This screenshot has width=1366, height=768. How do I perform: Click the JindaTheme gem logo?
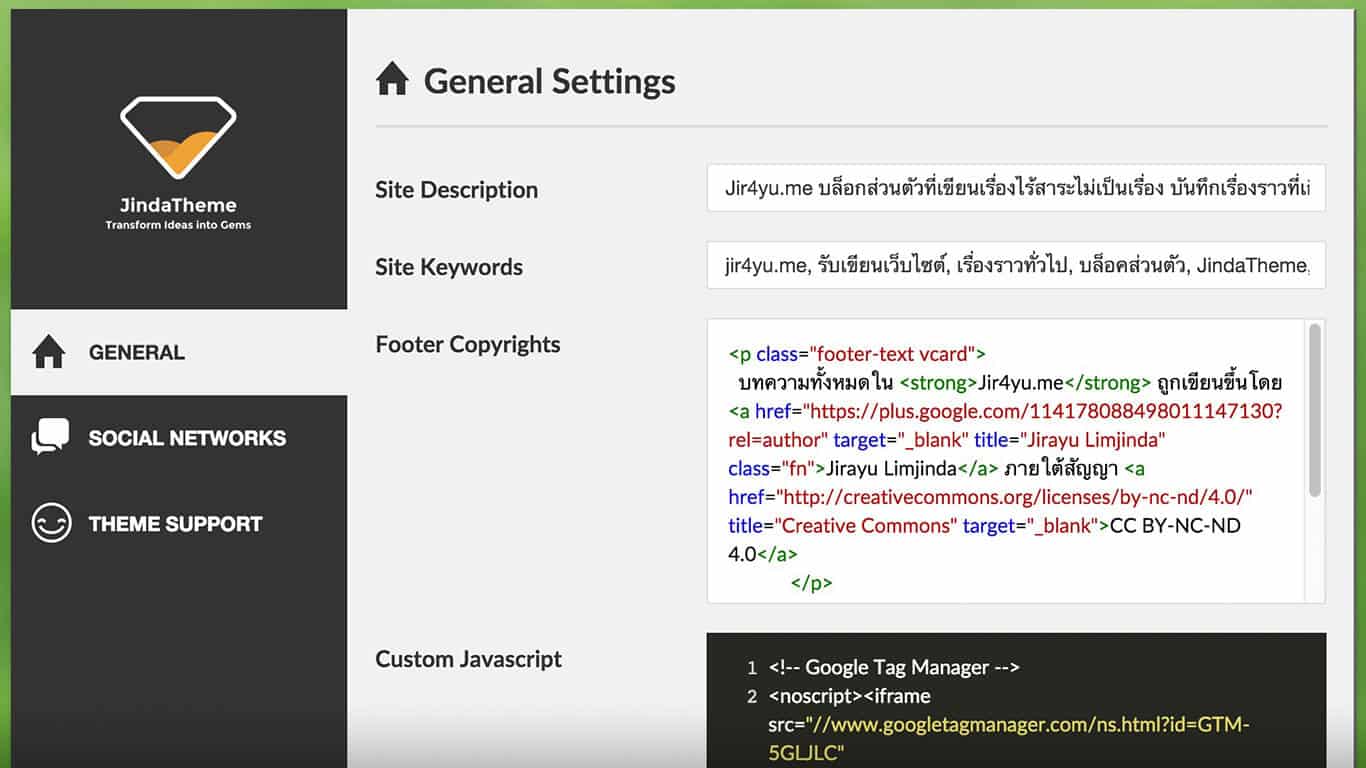tap(178, 137)
